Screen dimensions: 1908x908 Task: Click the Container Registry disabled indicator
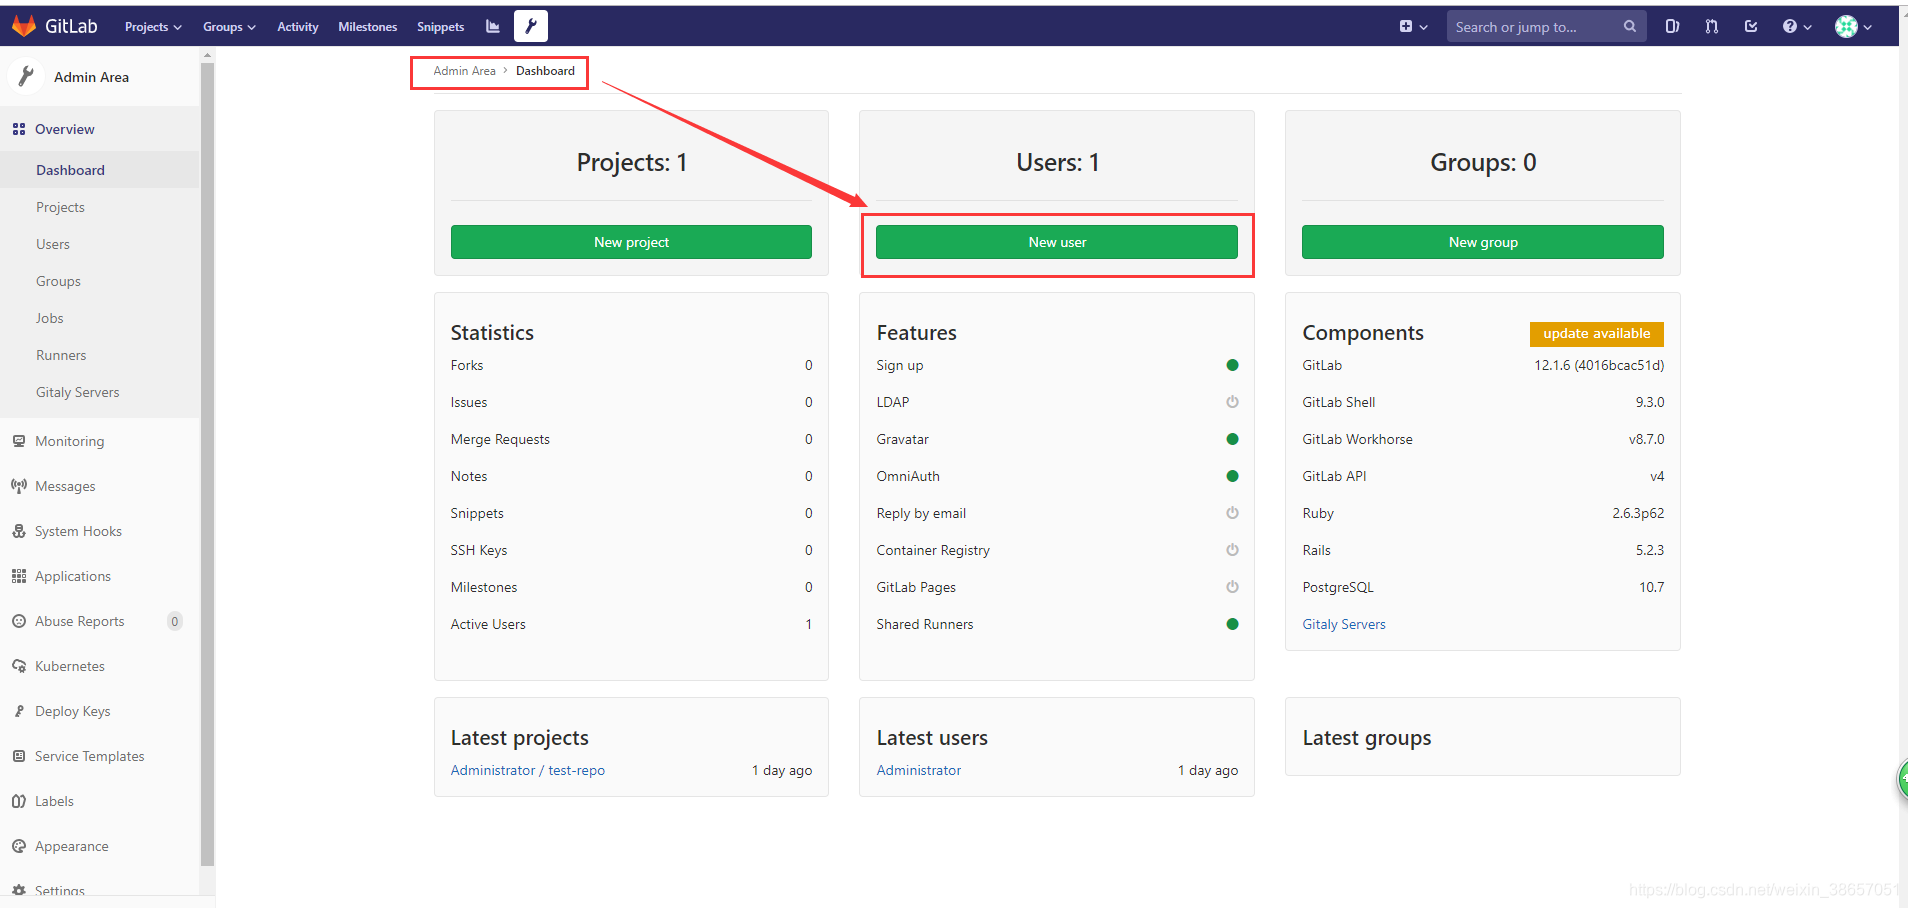tap(1232, 550)
